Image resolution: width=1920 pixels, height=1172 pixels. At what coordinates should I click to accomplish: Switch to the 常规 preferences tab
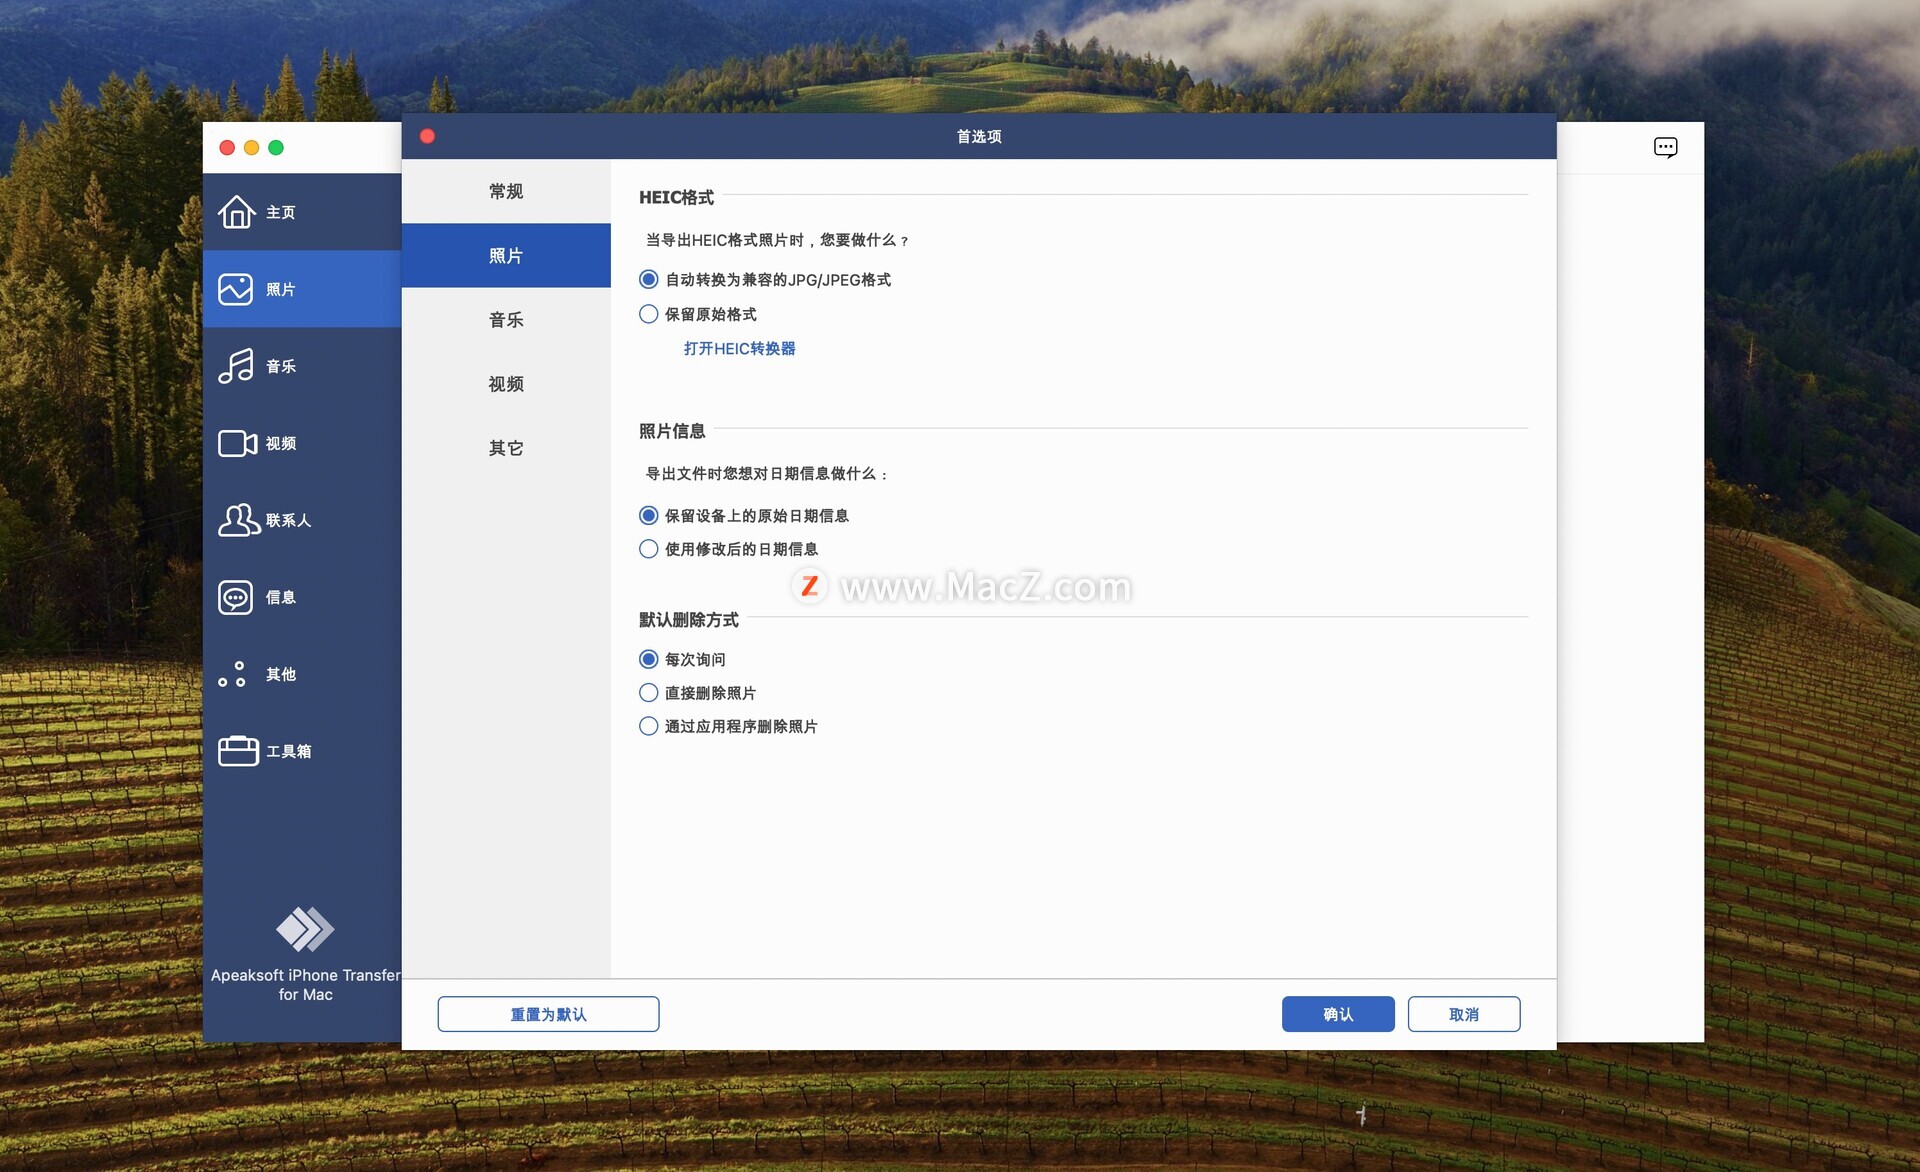(x=506, y=191)
